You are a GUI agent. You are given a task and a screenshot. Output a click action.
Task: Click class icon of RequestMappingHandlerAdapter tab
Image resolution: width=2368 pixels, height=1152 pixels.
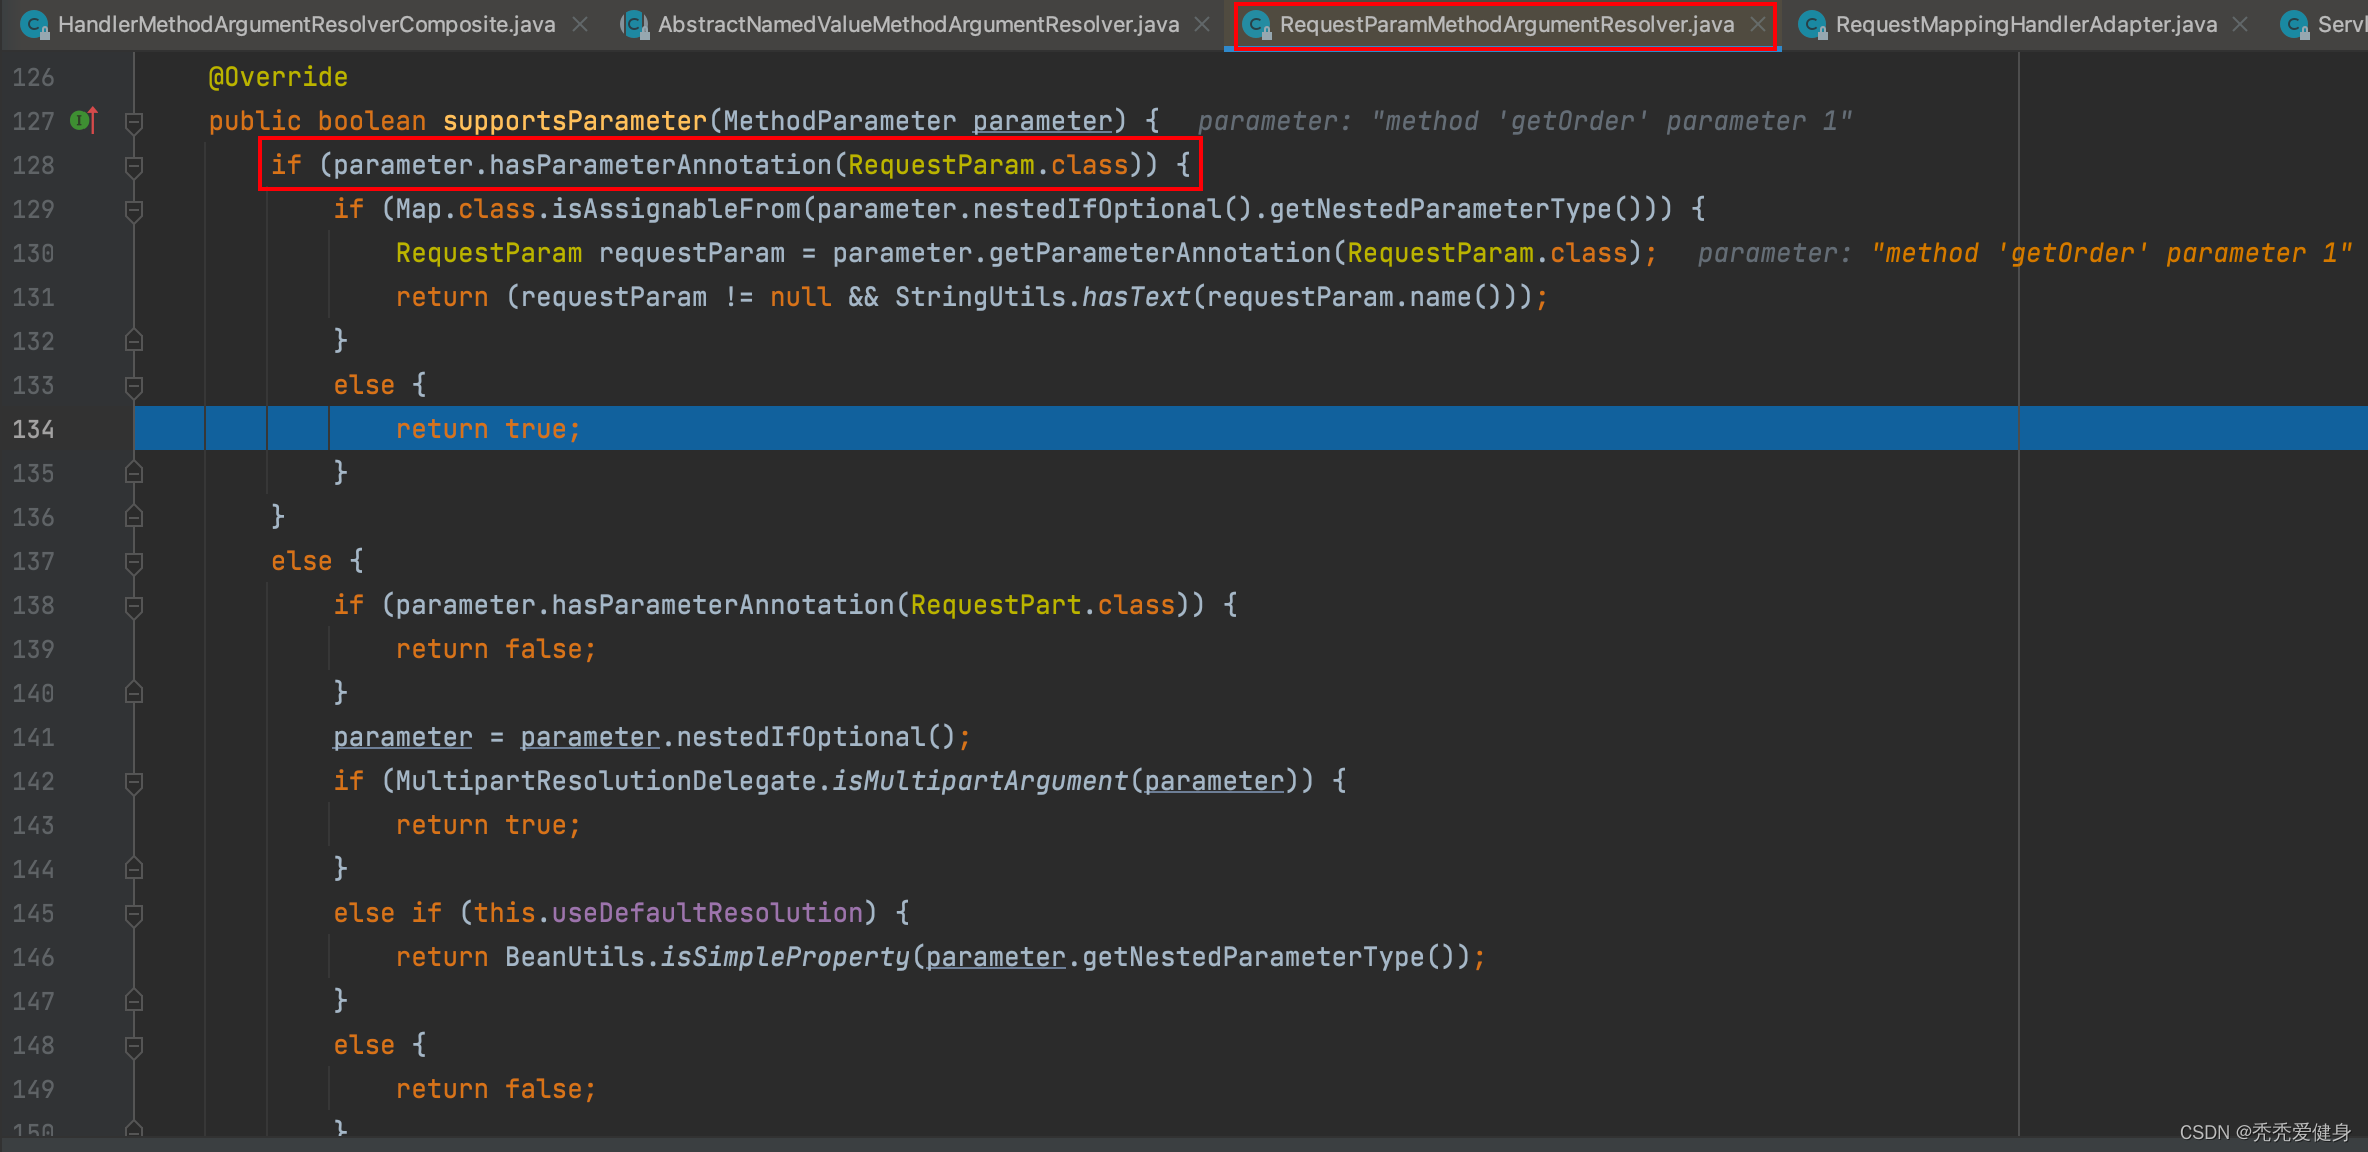1812,25
